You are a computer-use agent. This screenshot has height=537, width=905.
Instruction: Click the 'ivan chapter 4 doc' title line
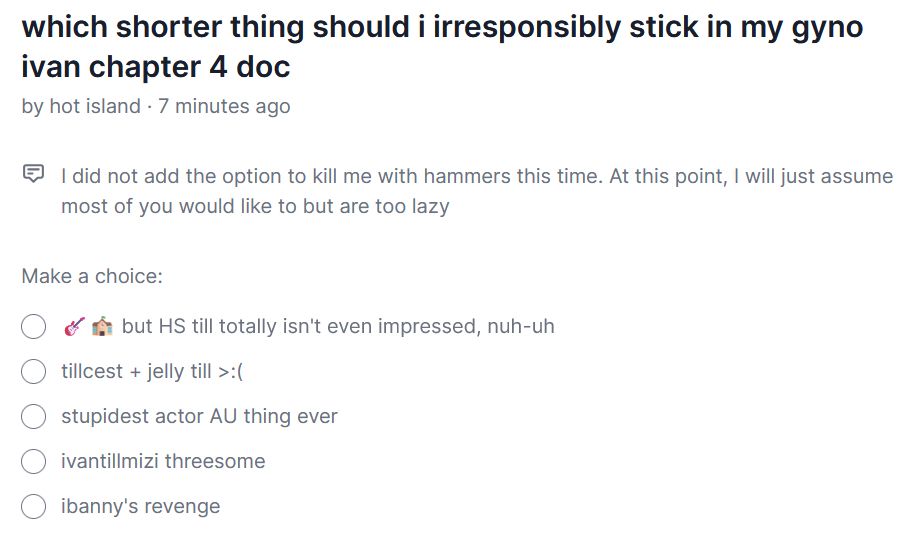(155, 67)
